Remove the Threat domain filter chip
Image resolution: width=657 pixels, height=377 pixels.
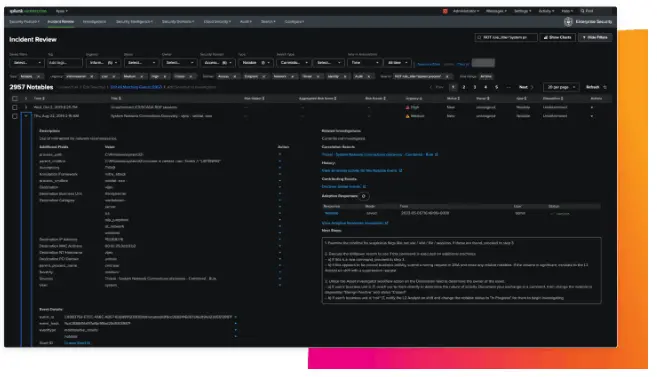[318, 77]
